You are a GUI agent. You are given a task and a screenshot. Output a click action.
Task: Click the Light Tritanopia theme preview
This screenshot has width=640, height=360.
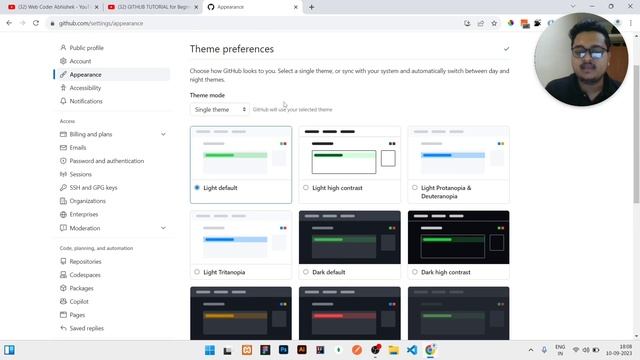pos(241,238)
